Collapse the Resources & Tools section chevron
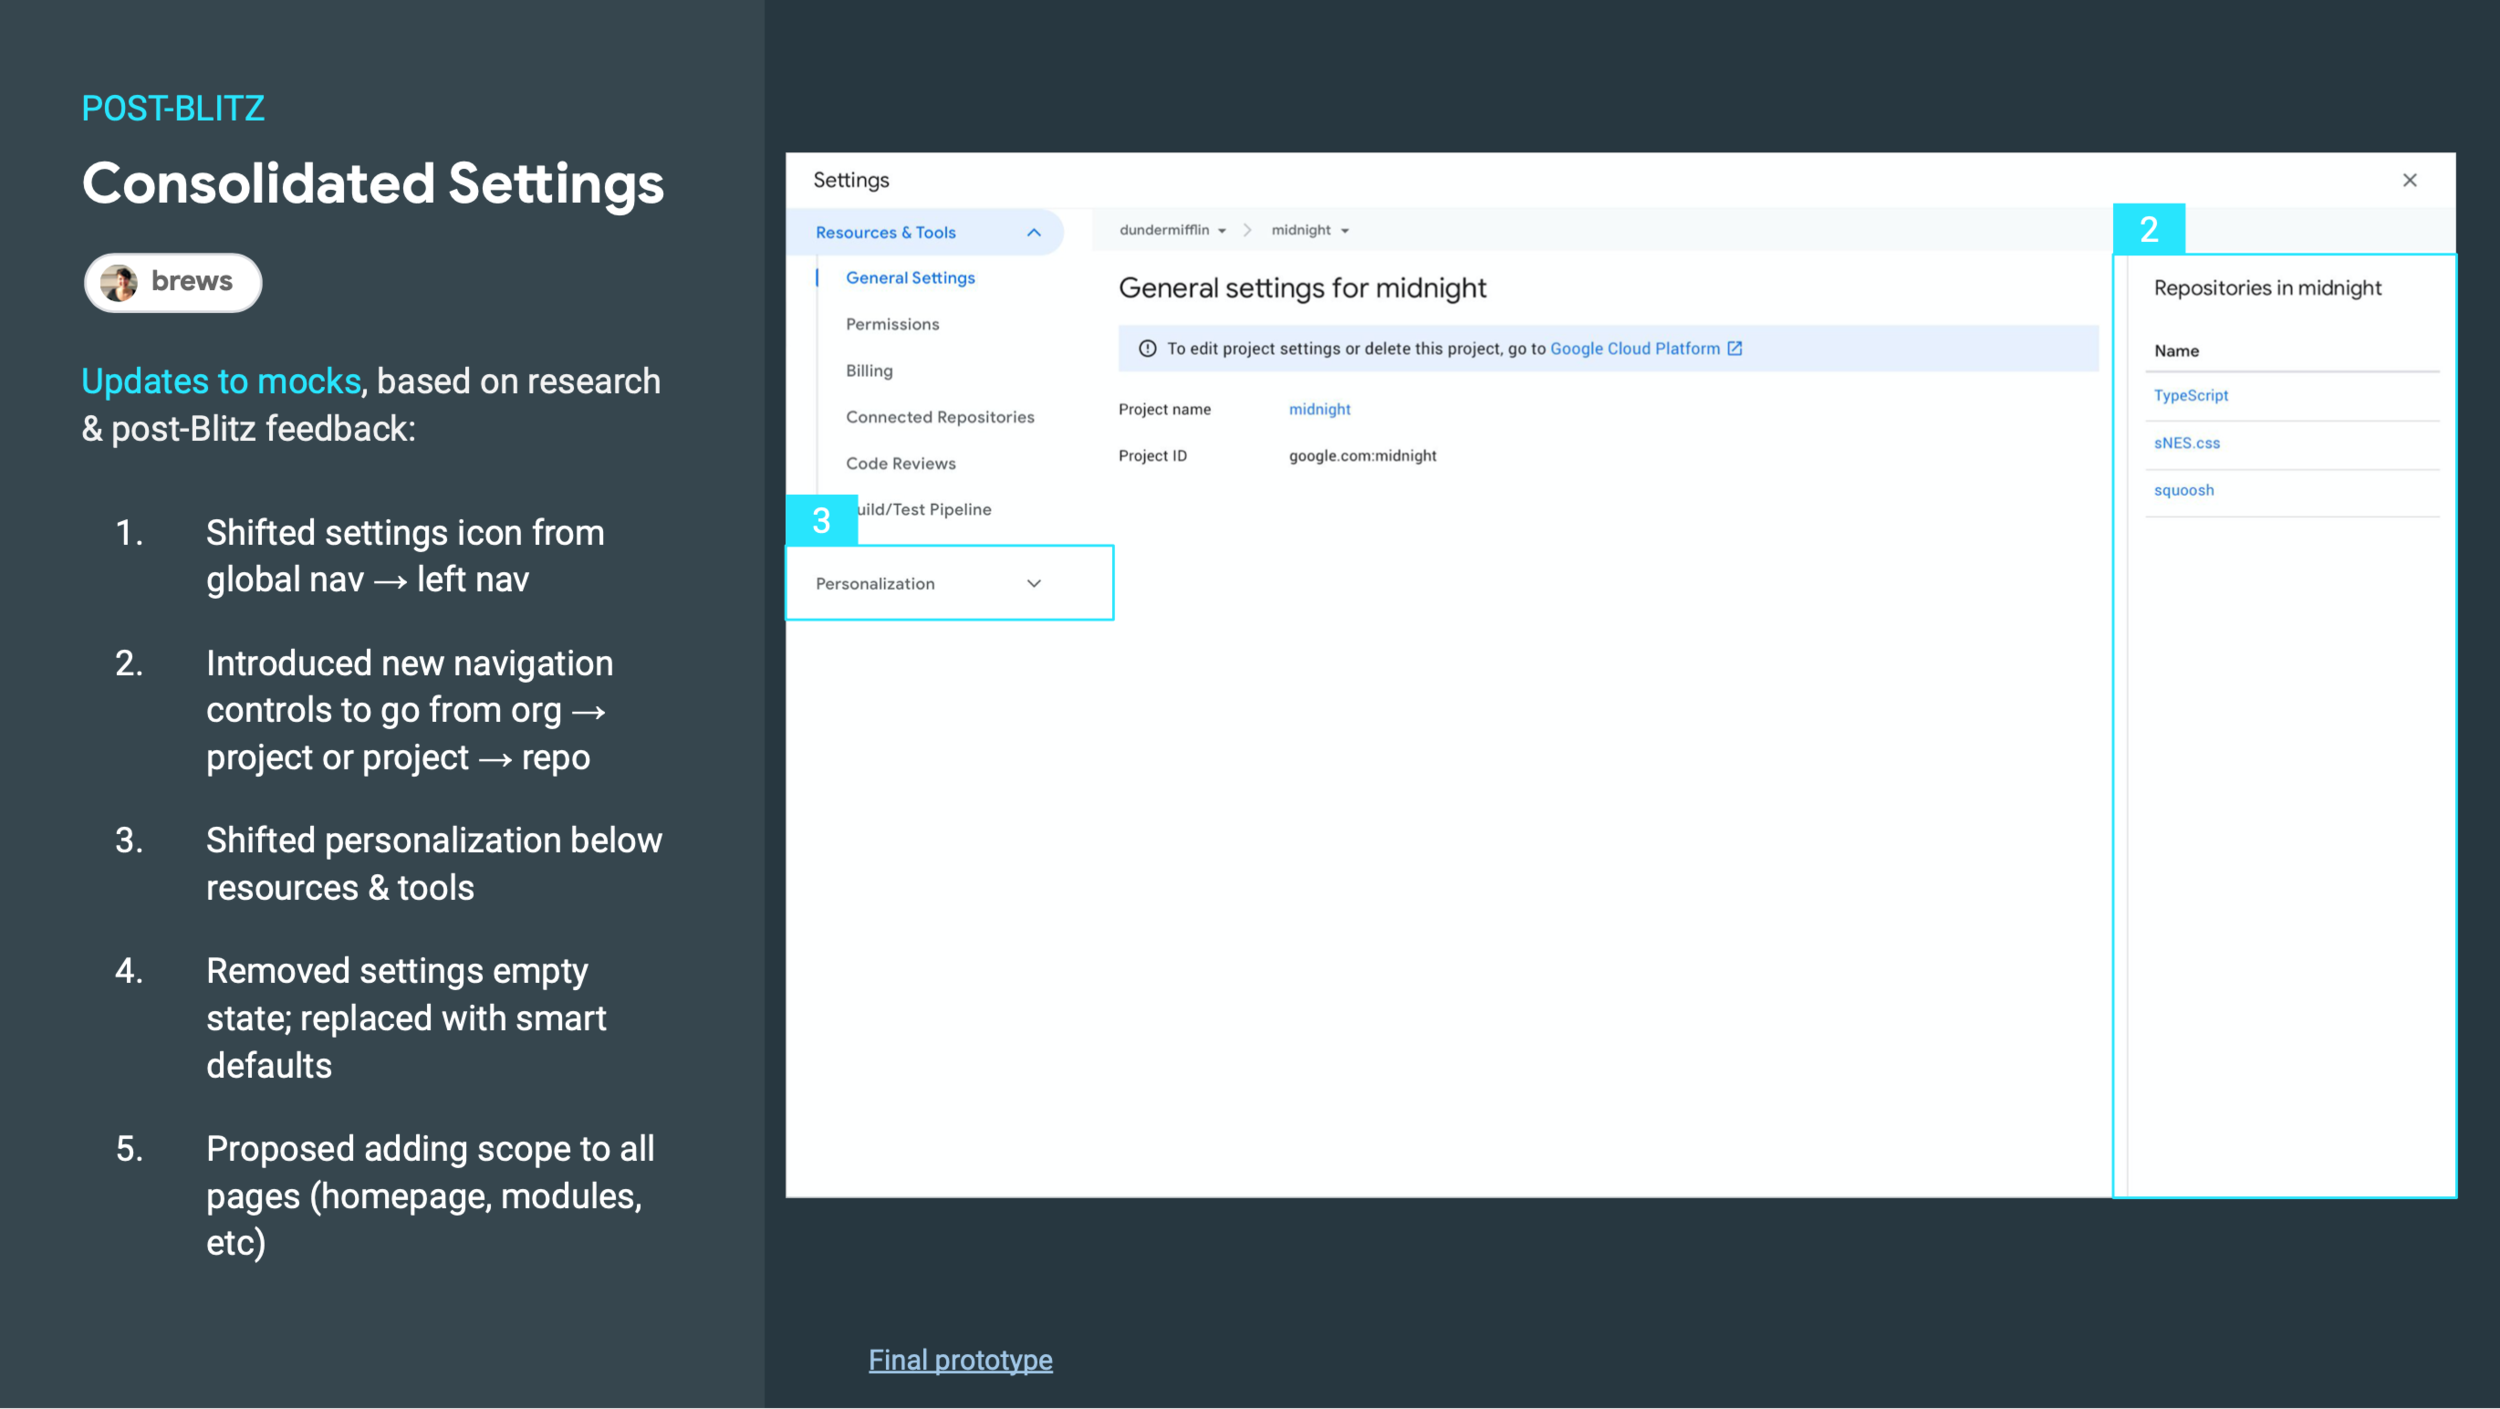The image size is (2500, 1409). pos(1034,232)
